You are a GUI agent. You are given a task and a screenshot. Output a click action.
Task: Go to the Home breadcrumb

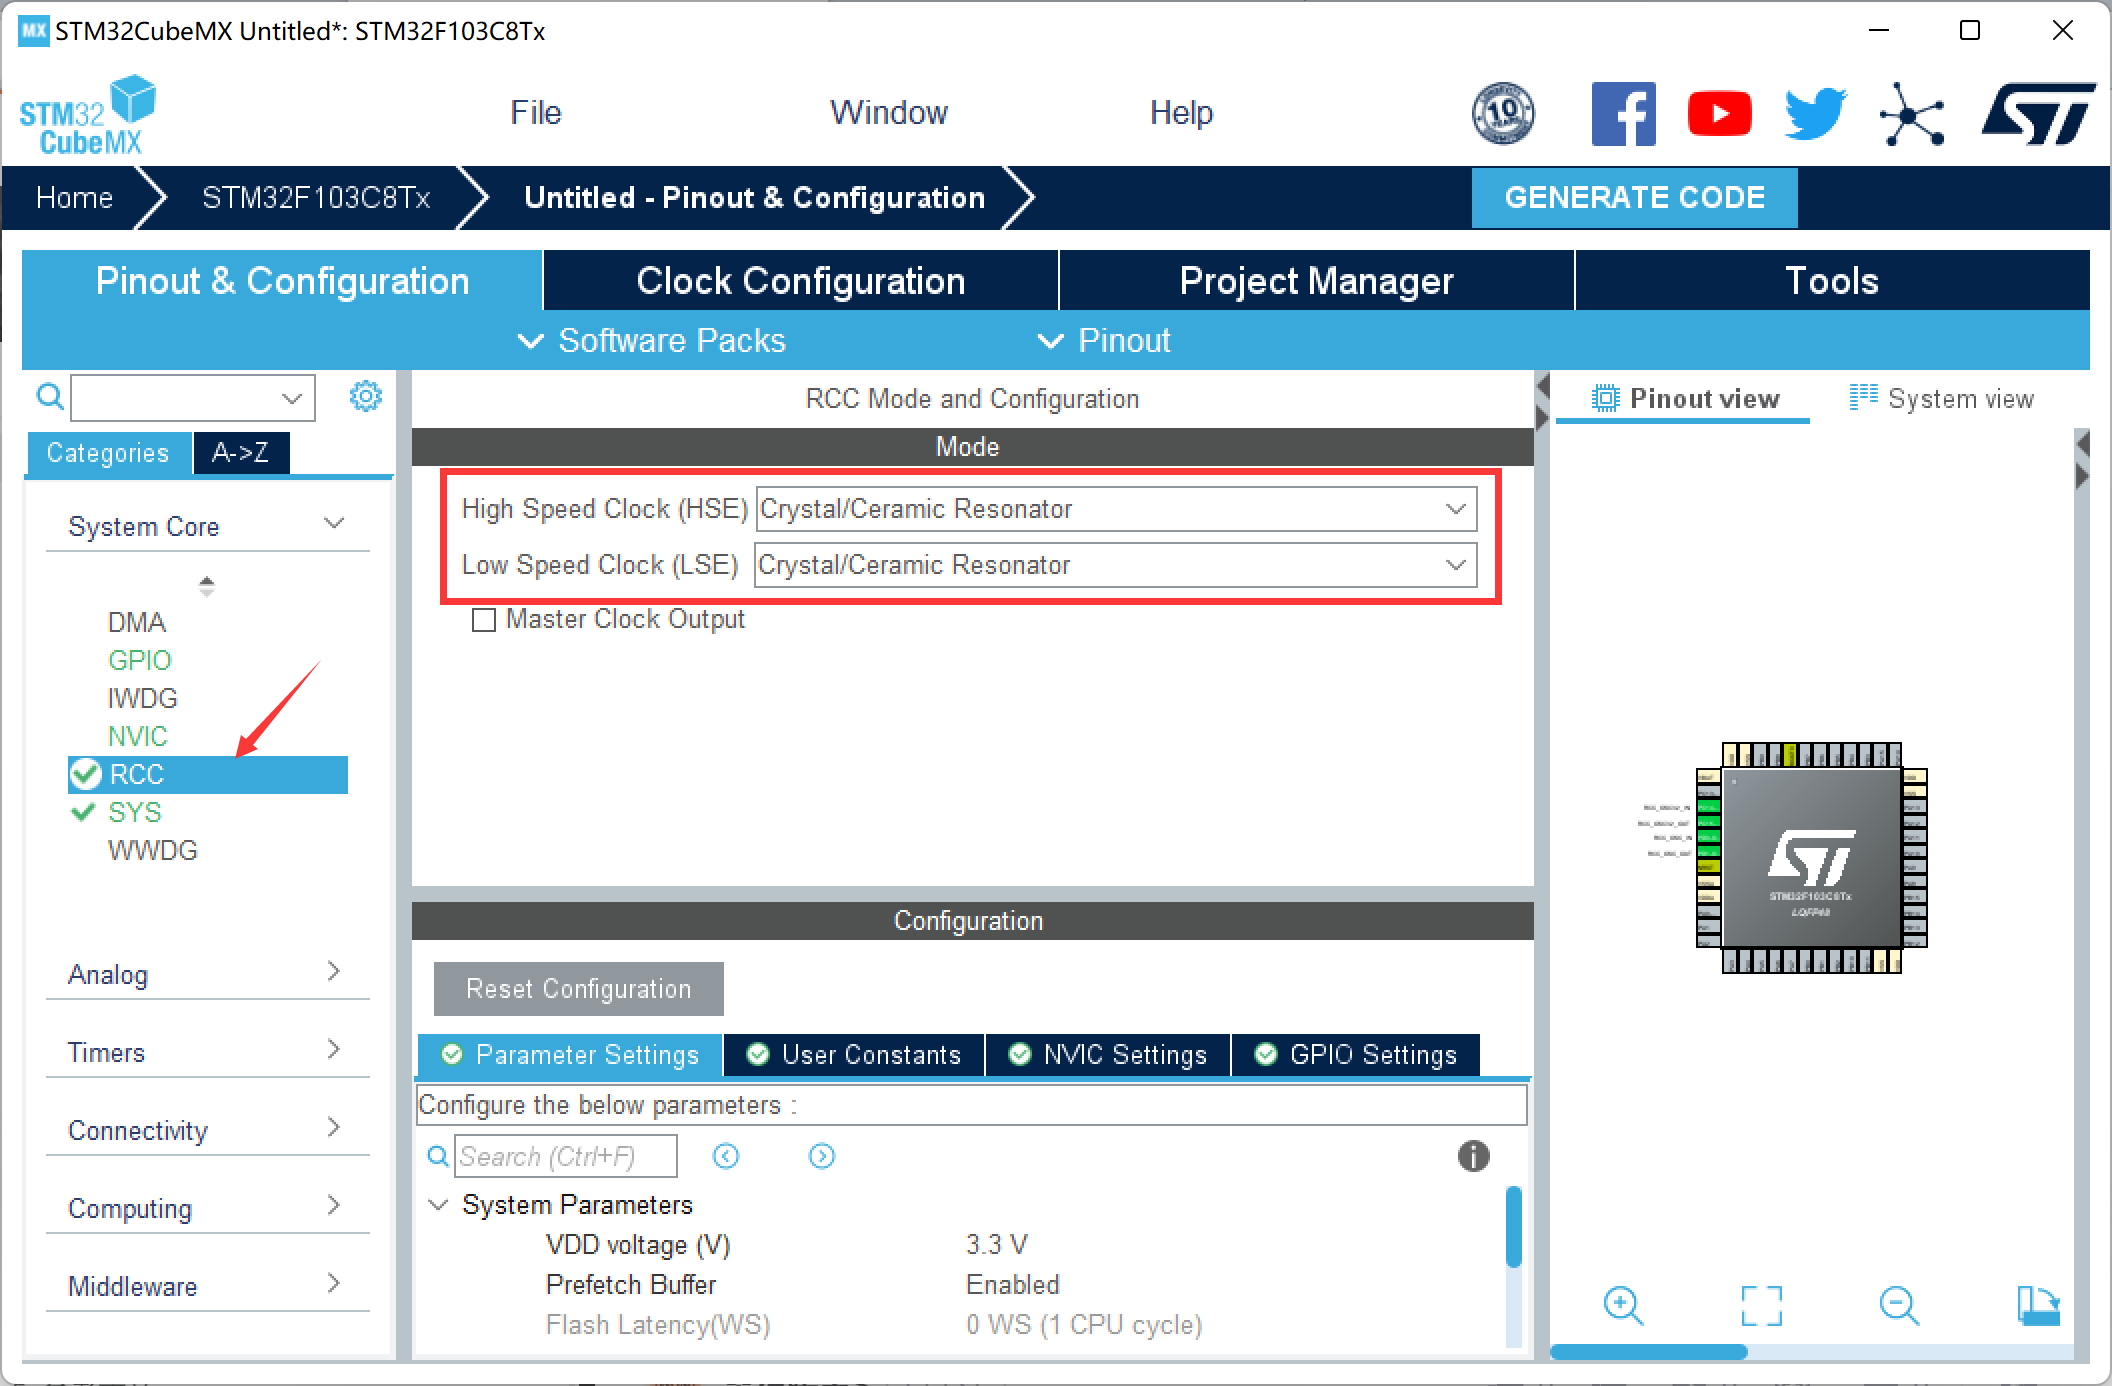point(74,197)
